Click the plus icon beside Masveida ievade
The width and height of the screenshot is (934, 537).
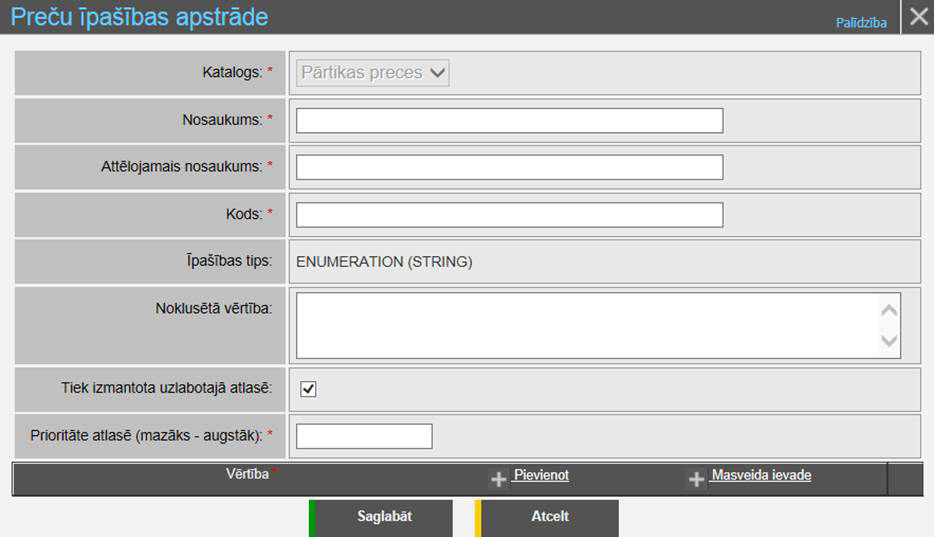[x=697, y=480]
